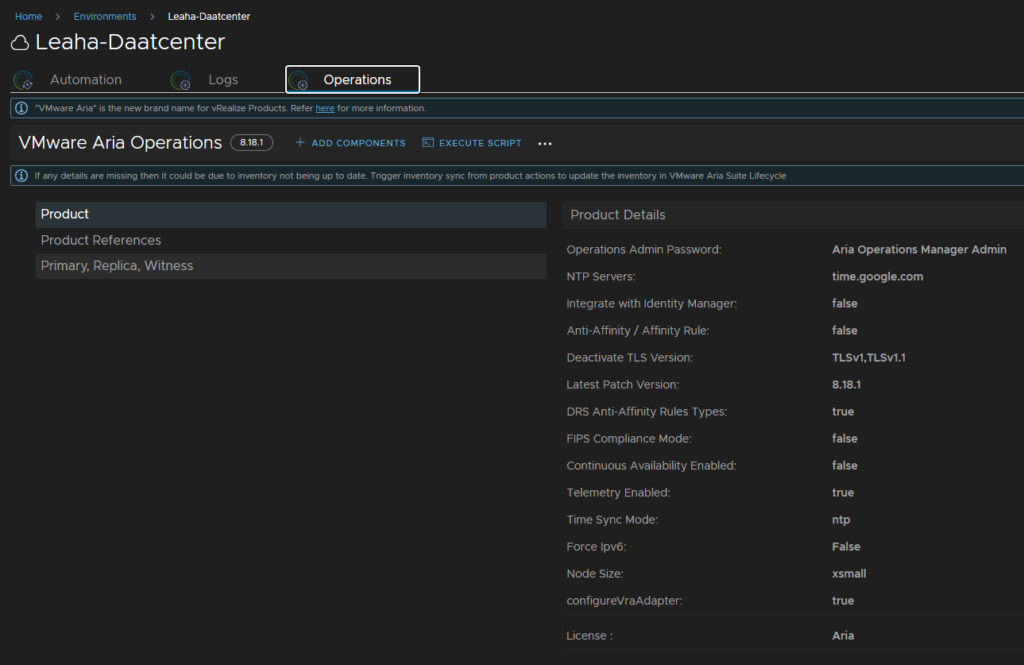
Task: Click the Force Ipv6 value 'False'
Action: point(846,547)
